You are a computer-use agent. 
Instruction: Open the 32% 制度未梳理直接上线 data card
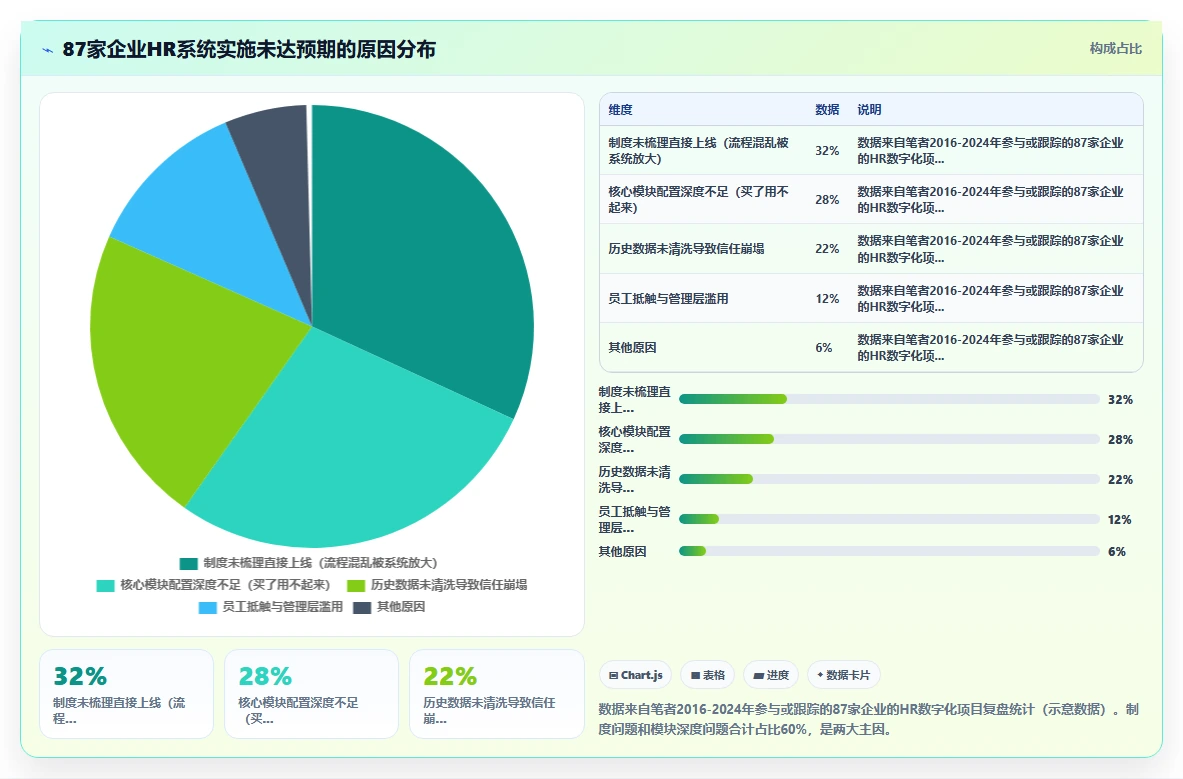pyautogui.click(x=126, y=694)
